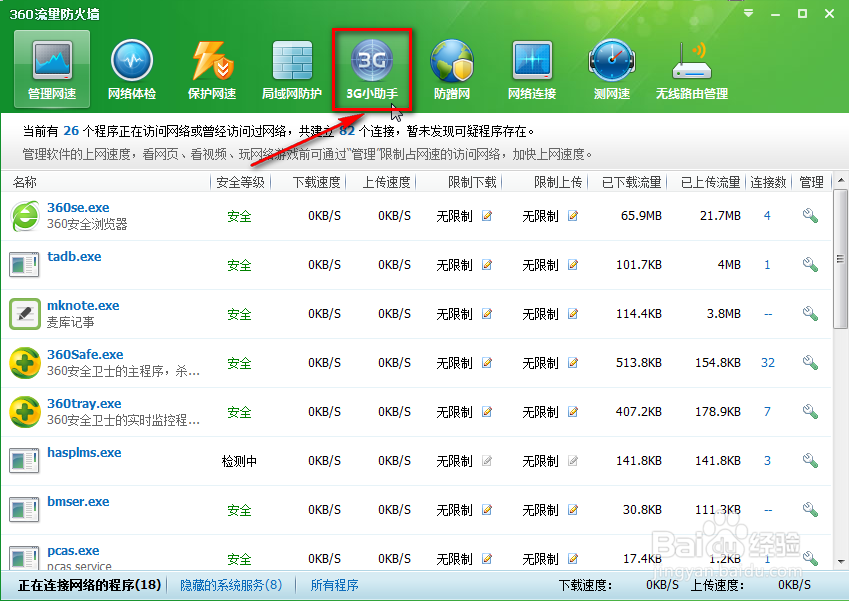Image resolution: width=849 pixels, height=601 pixels.
Task: View the 32 connections of 360Safe.exe
Action: (768, 362)
